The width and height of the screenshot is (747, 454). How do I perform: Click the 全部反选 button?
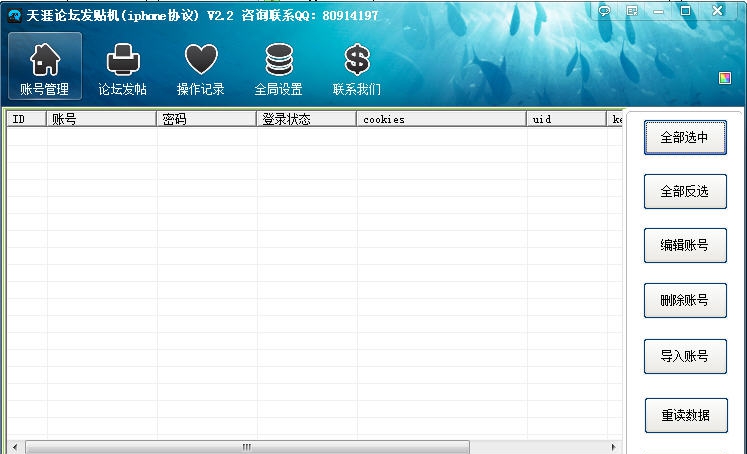click(685, 192)
